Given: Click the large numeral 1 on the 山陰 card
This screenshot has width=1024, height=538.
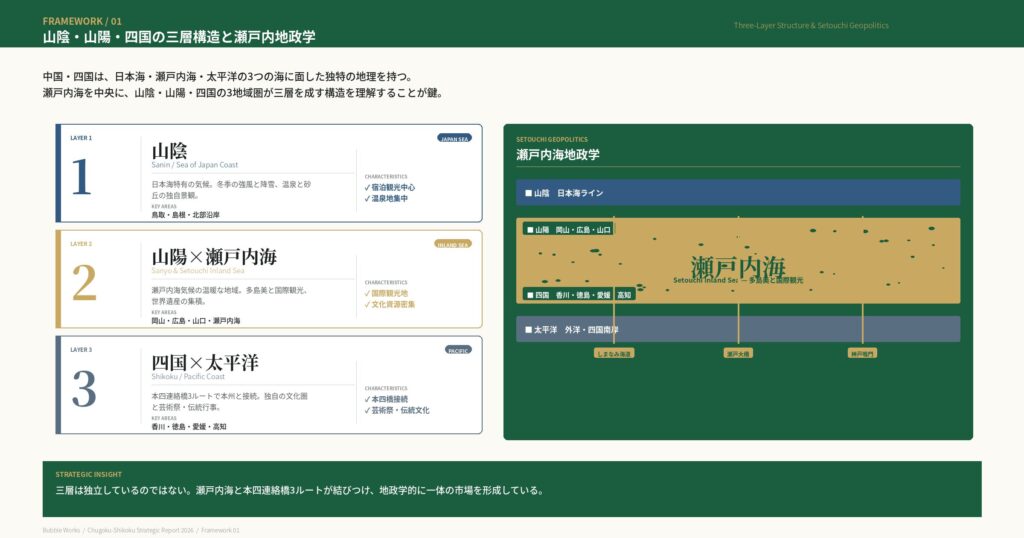Looking at the screenshot, I should click(x=81, y=177).
